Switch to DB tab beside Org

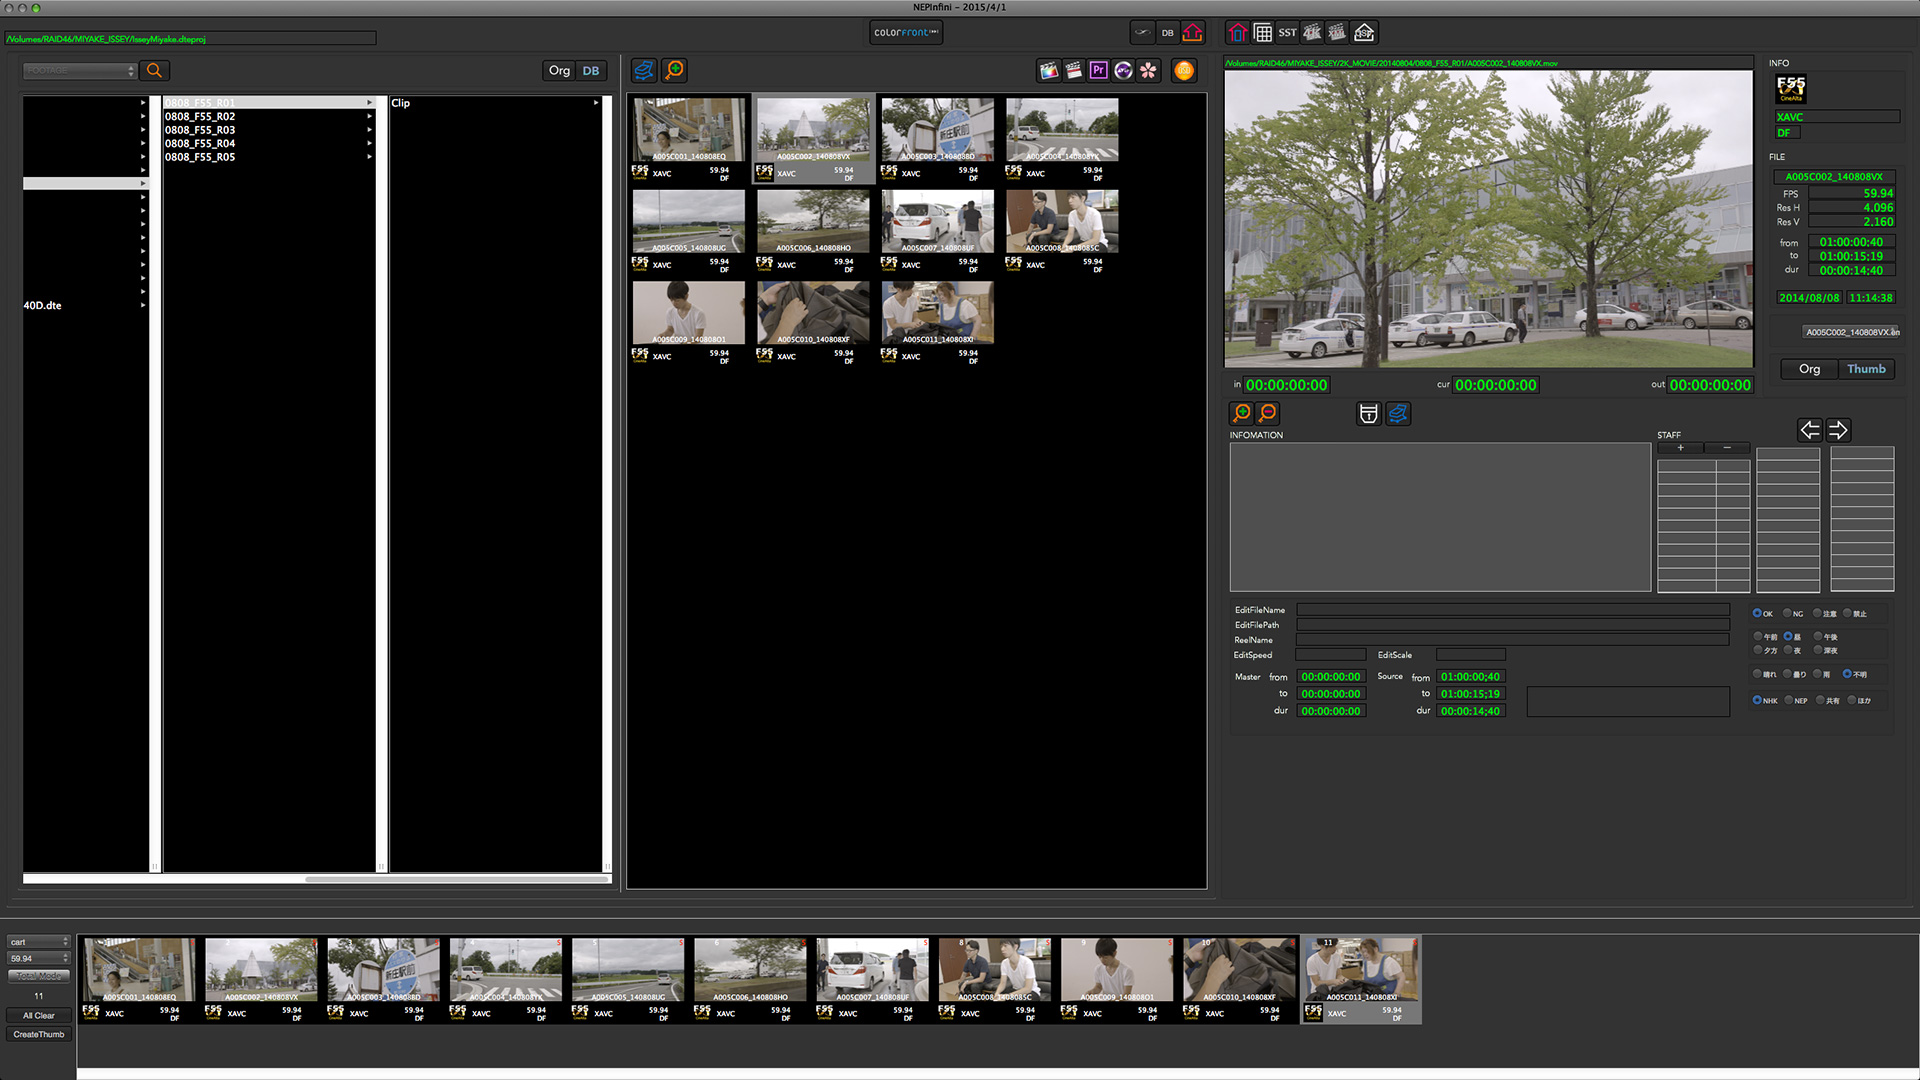(x=591, y=70)
